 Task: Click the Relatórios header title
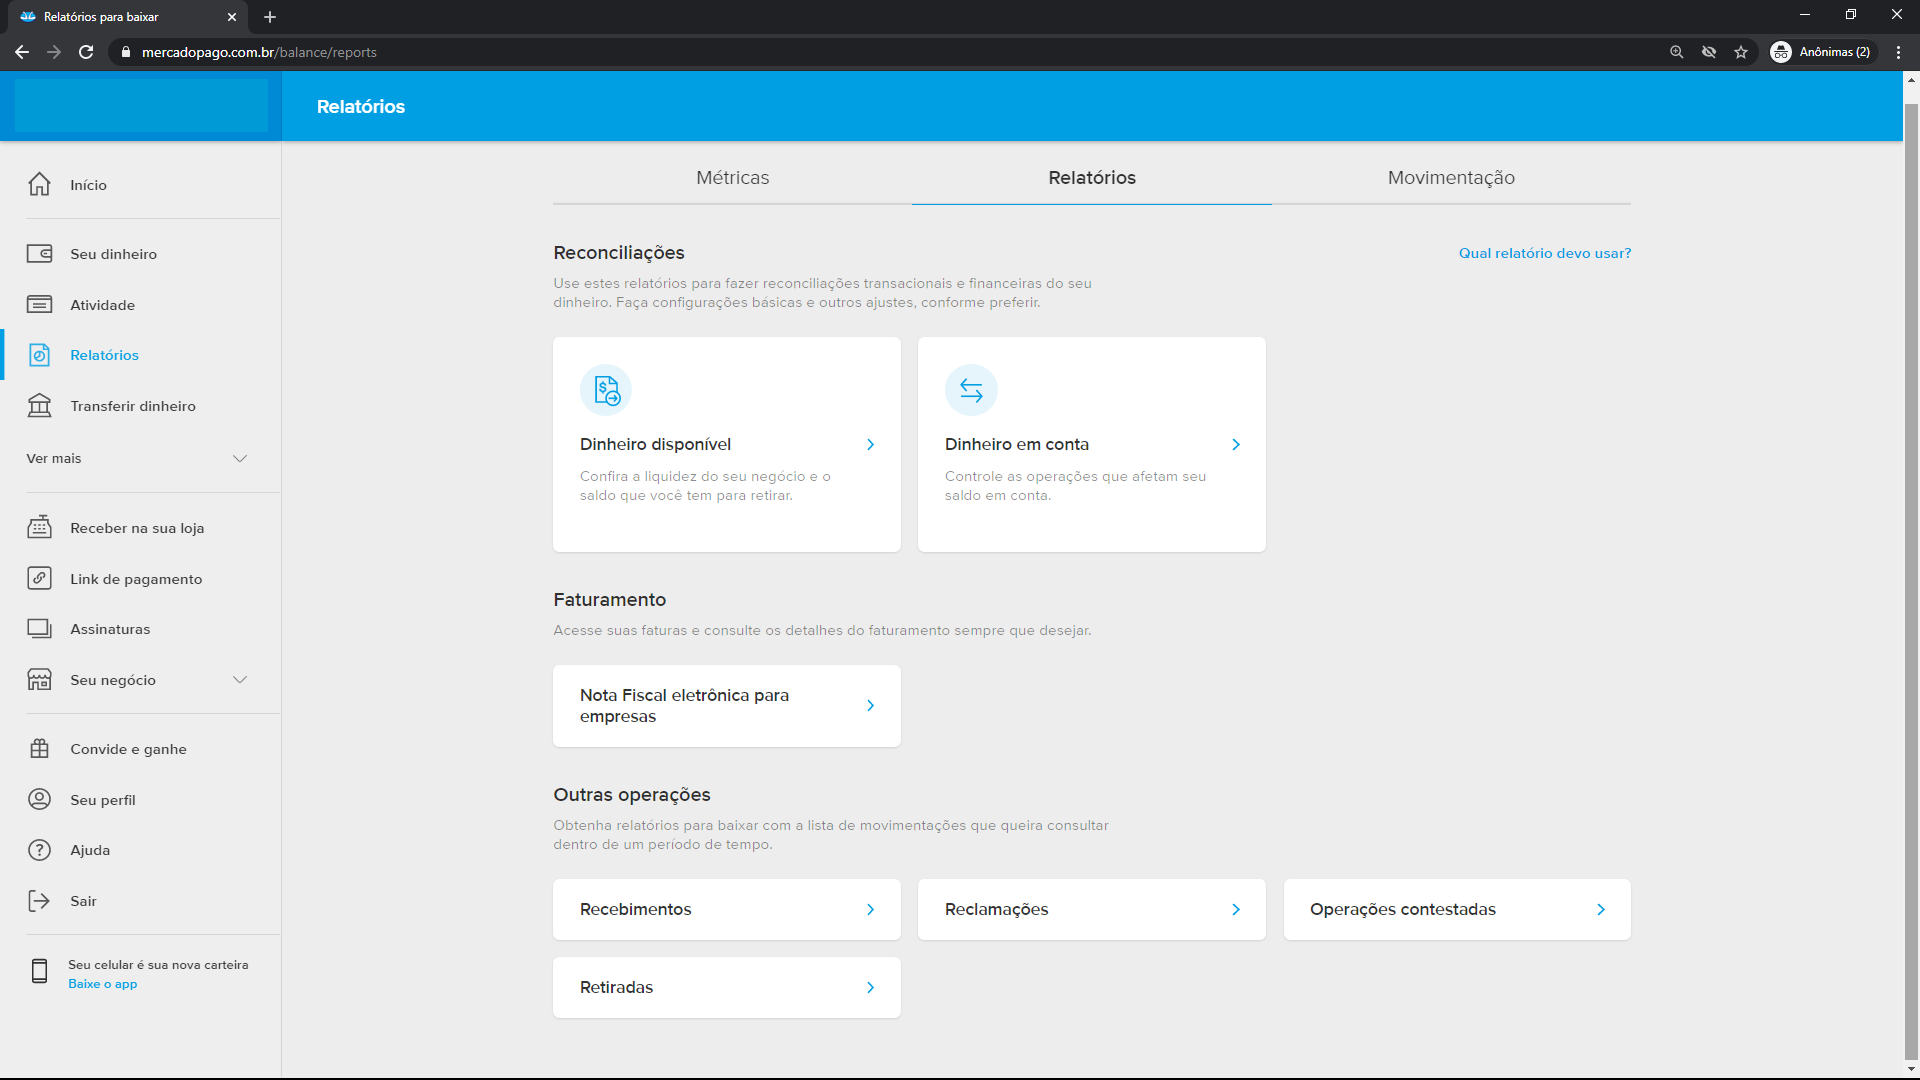(361, 107)
